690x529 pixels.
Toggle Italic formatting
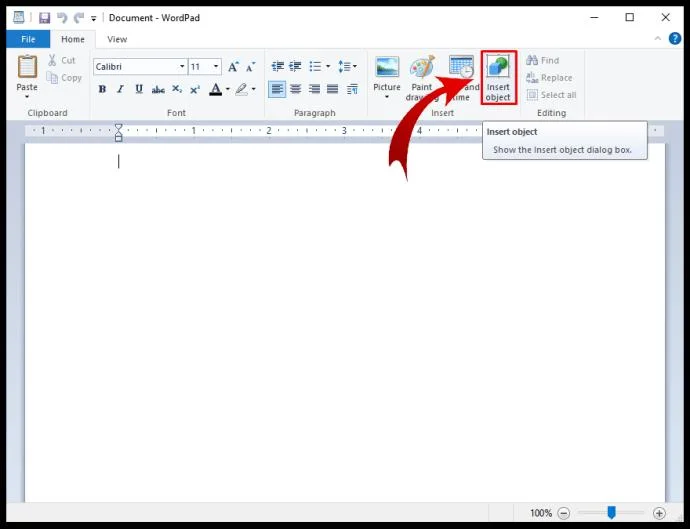120,89
